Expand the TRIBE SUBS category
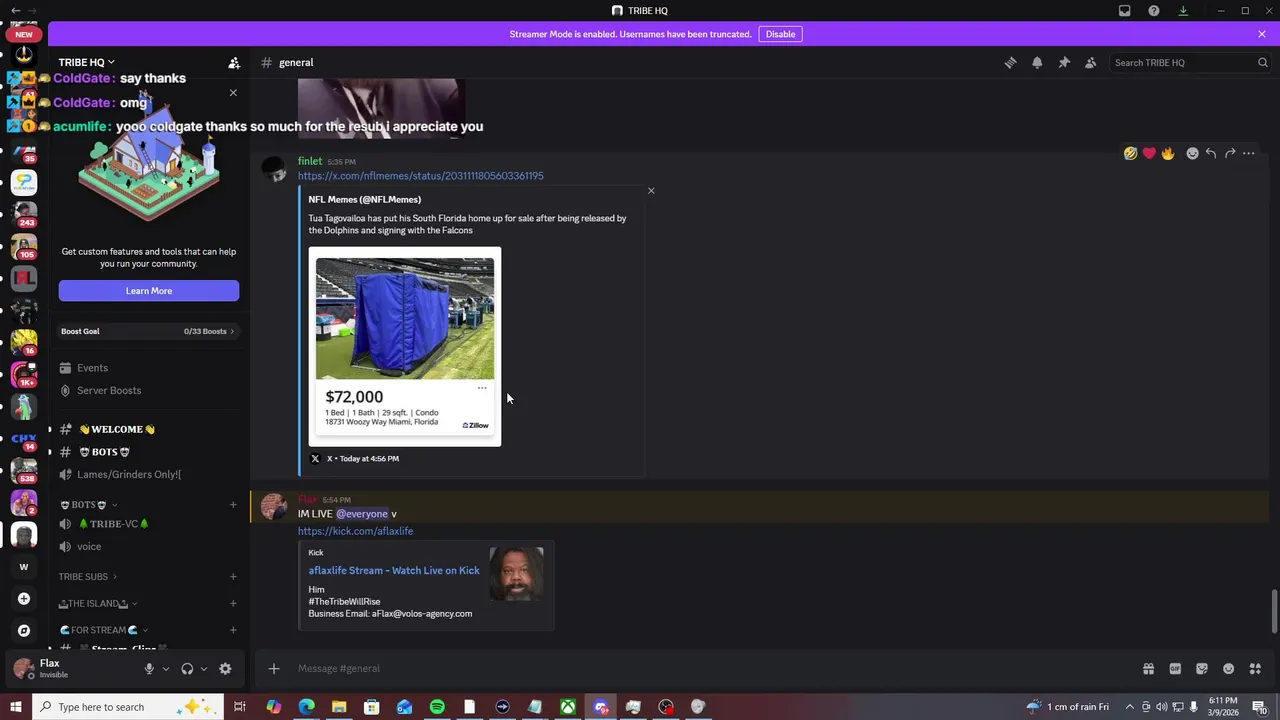This screenshot has height=720, width=1280. click(x=87, y=577)
